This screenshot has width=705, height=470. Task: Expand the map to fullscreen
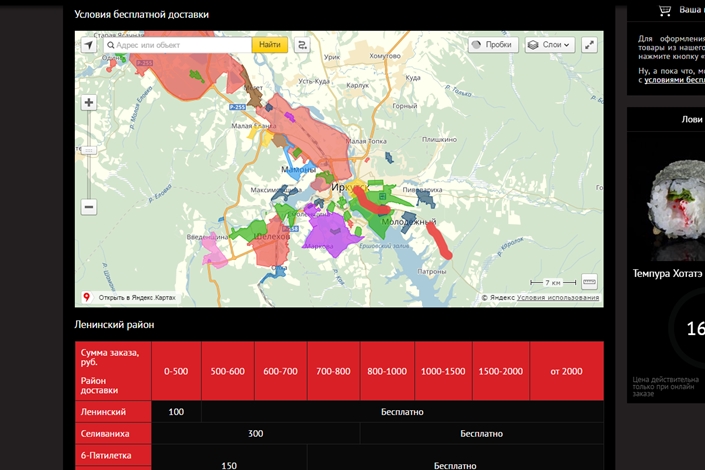click(x=589, y=45)
